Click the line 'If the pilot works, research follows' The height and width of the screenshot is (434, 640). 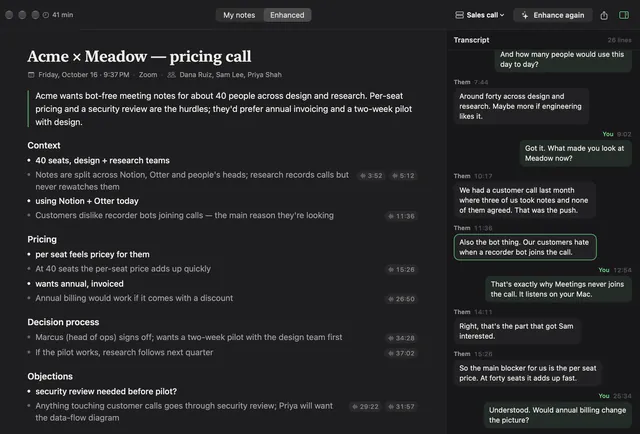[x=124, y=352]
